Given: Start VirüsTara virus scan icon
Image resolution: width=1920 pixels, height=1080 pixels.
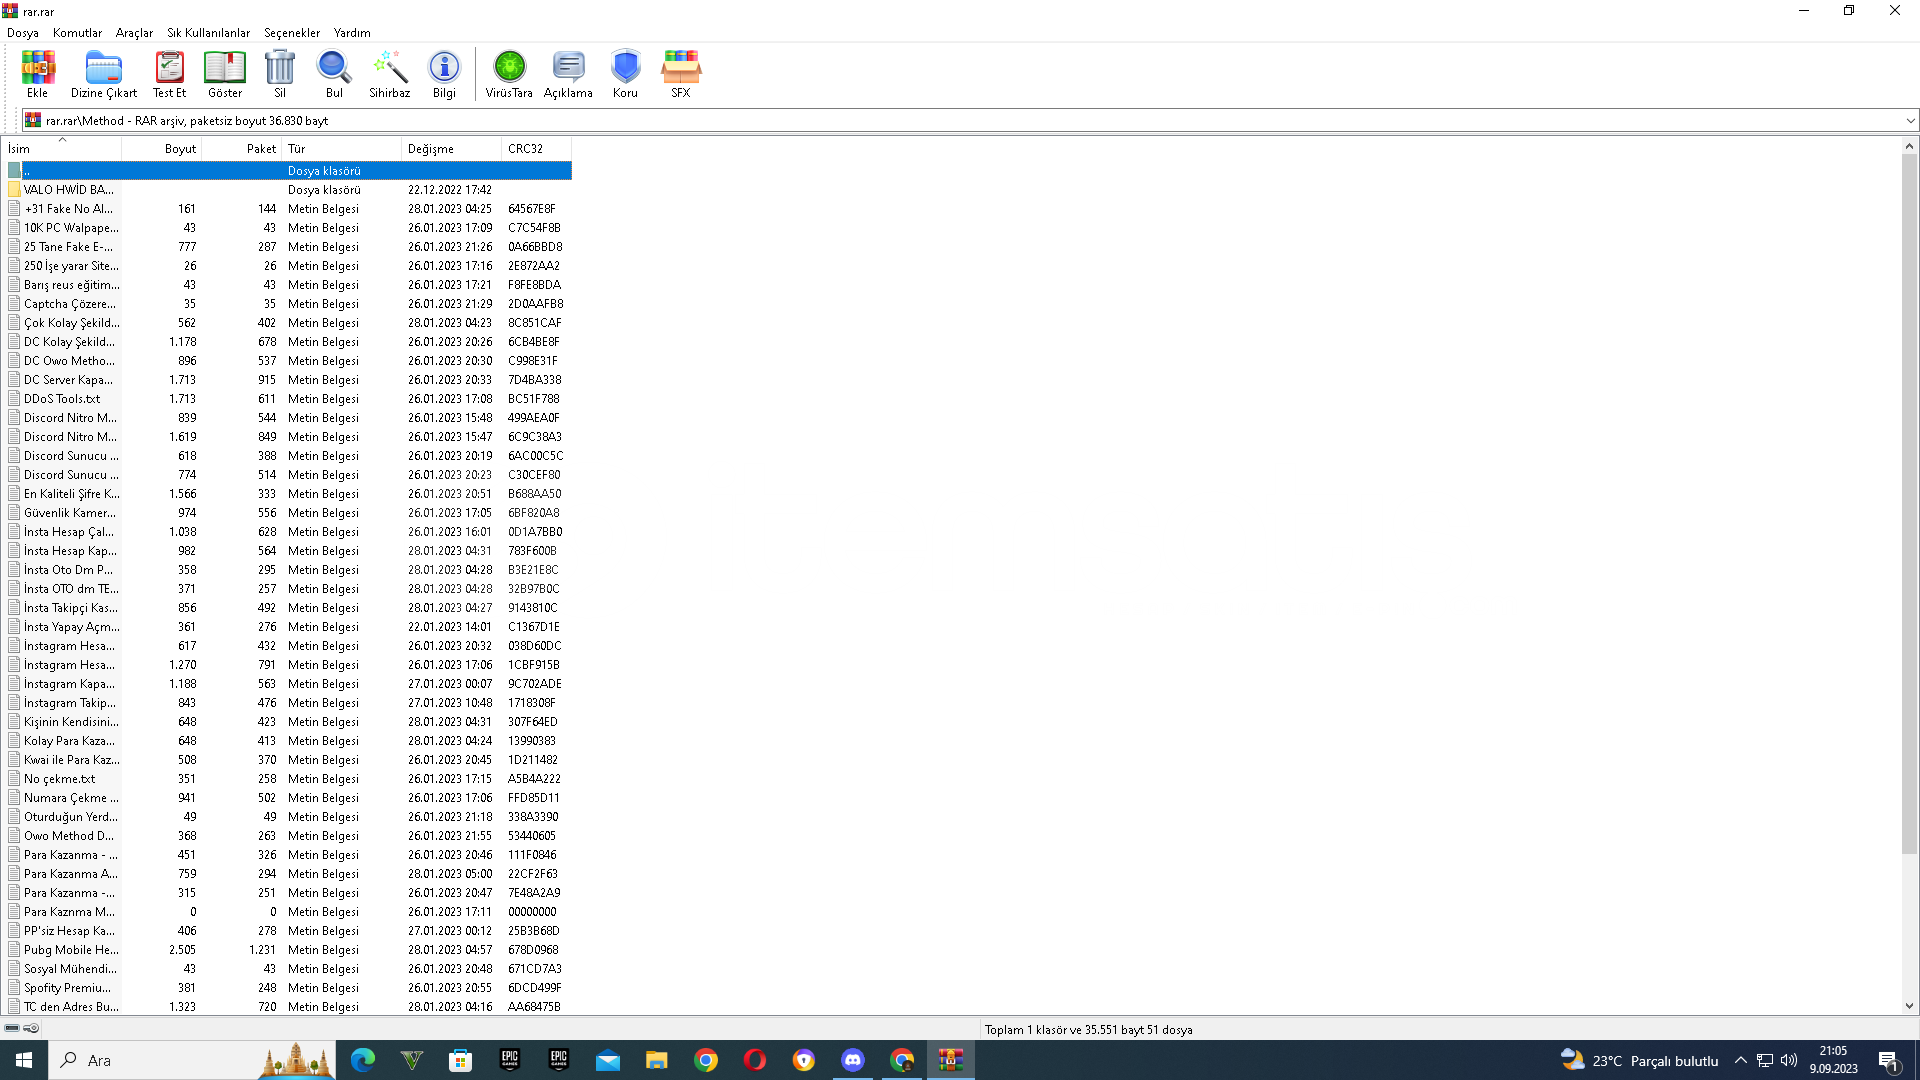Looking at the screenshot, I should [x=509, y=73].
